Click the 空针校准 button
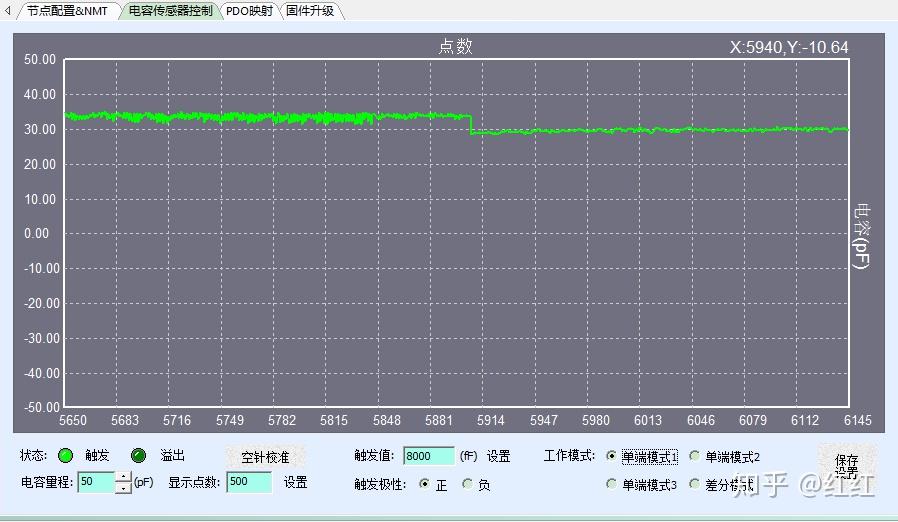This screenshot has width=898, height=522. click(265, 457)
